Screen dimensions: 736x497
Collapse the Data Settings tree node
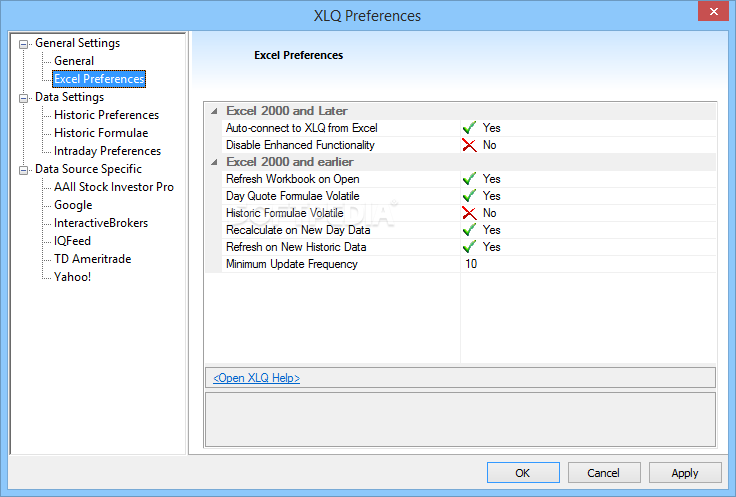[x=23, y=99]
